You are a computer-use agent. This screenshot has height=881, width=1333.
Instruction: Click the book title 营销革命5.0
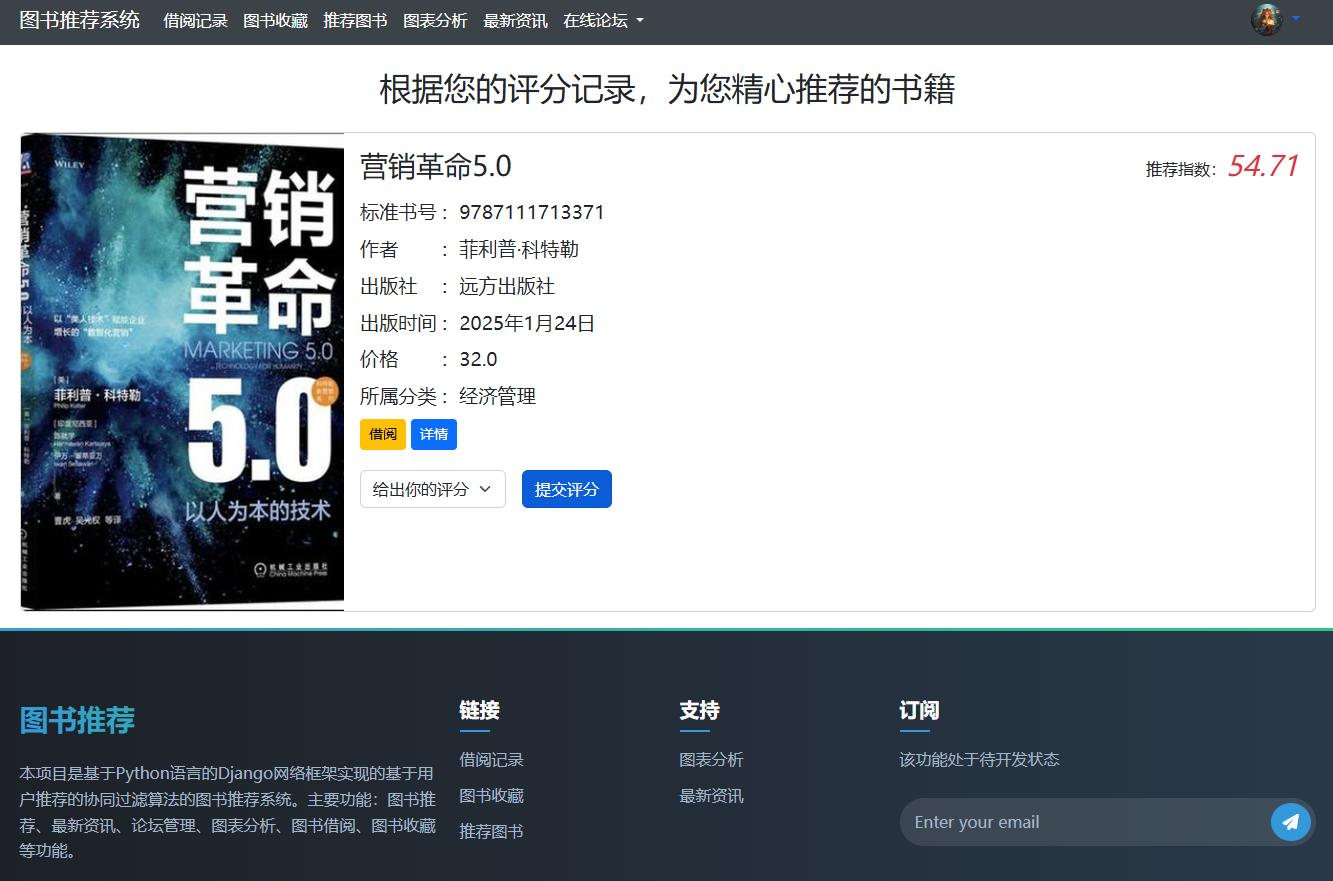point(435,167)
